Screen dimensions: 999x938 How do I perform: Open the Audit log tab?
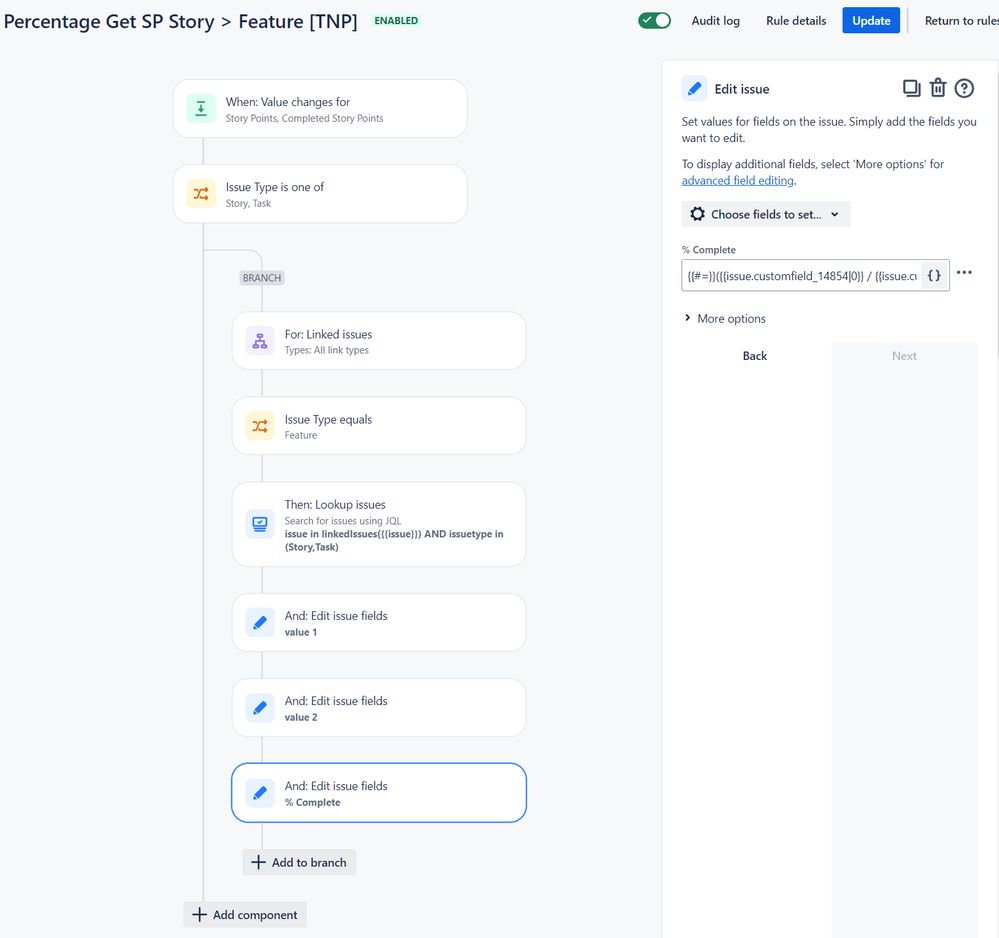[x=715, y=20]
